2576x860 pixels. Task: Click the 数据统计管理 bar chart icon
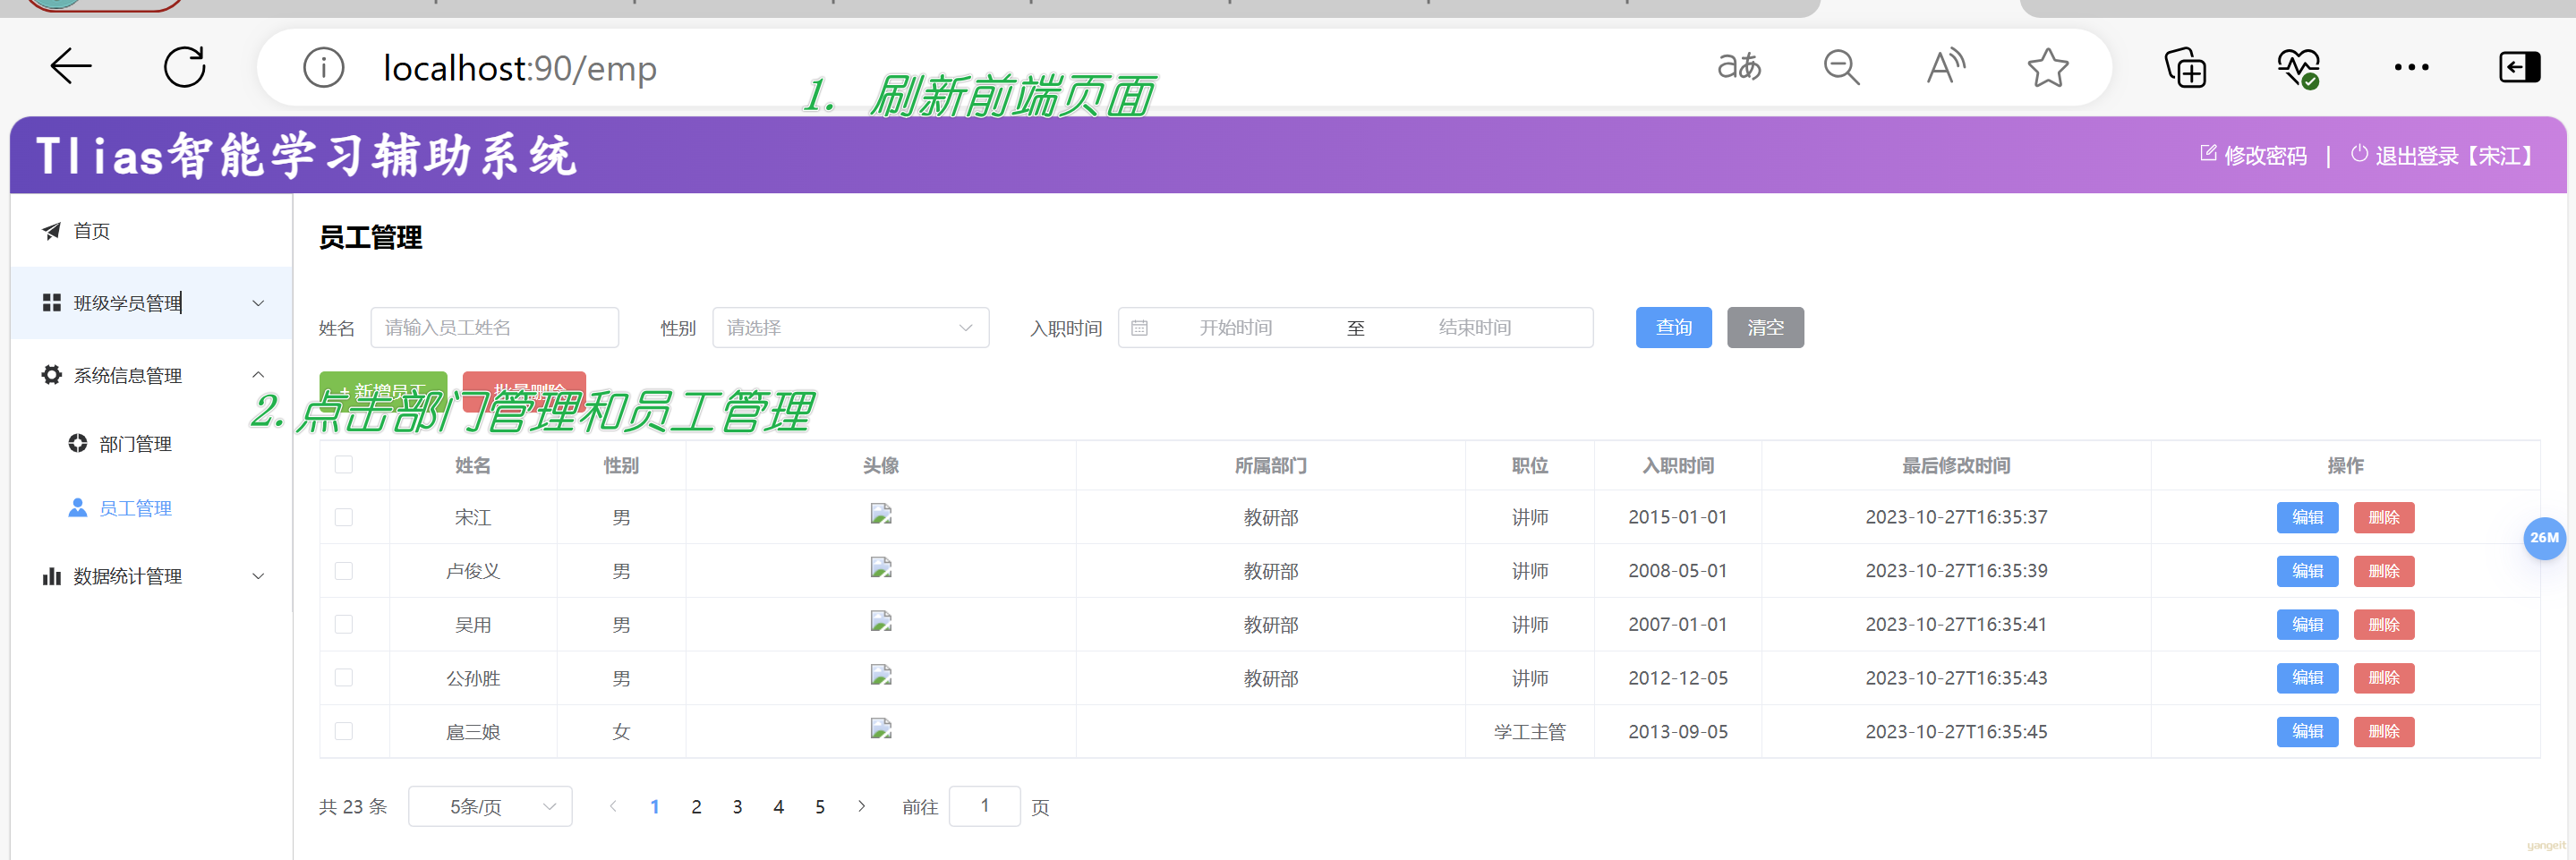(51, 576)
